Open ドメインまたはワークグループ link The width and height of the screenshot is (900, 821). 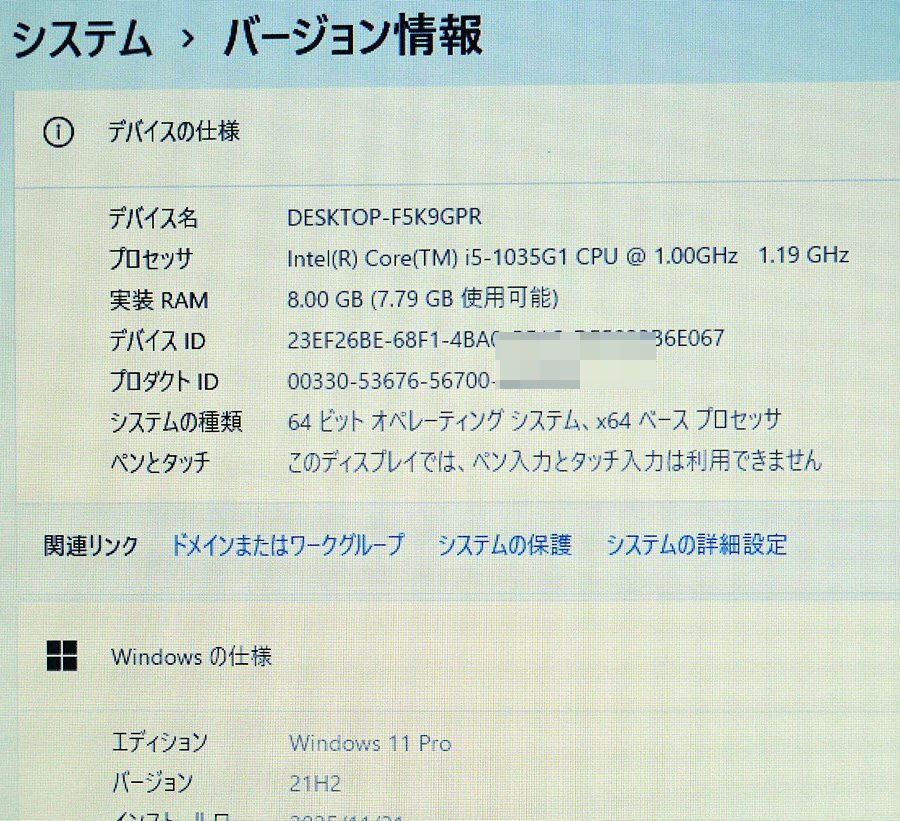[288, 545]
